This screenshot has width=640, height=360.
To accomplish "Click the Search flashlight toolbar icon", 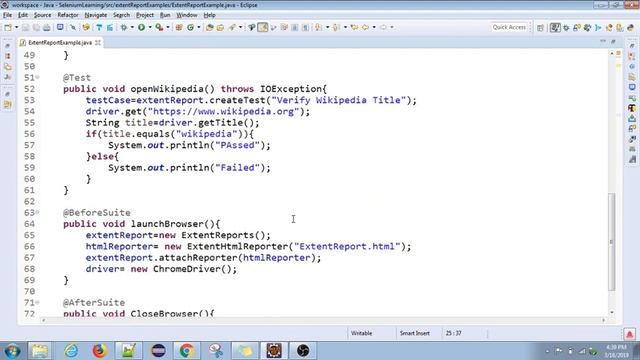I will [x=232, y=27].
